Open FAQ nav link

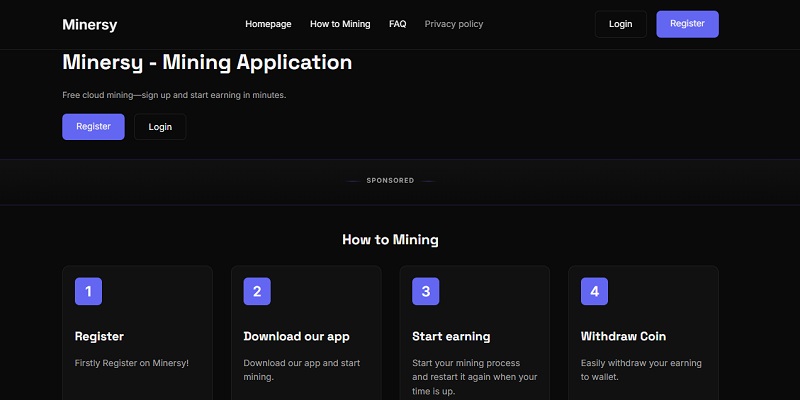tap(397, 24)
